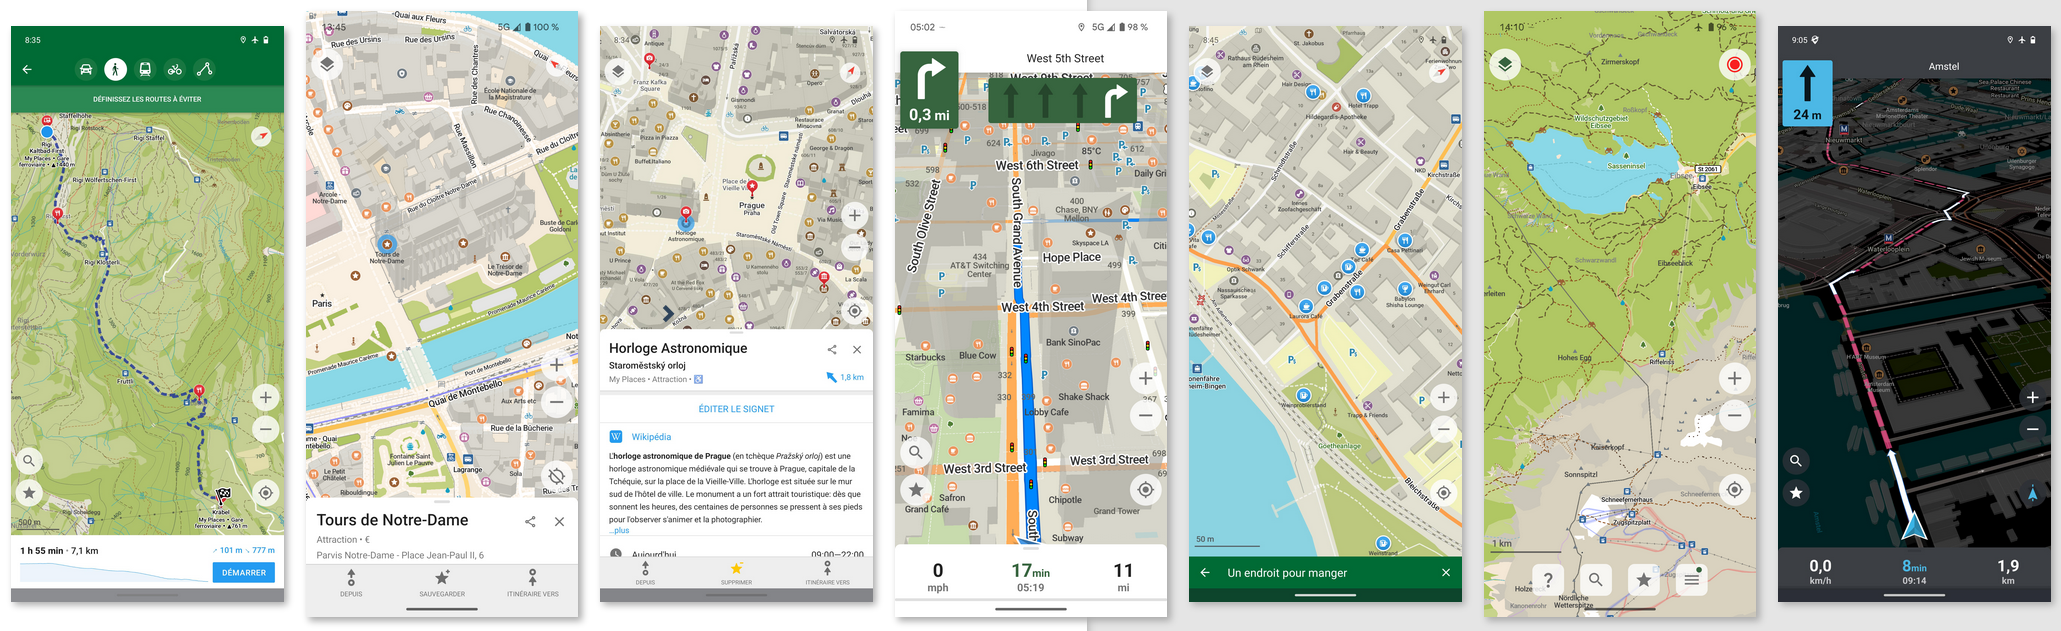Tap ITINÉRAIRE VERS under Notre-Dame
This screenshot has width=2061, height=631.
(532, 583)
